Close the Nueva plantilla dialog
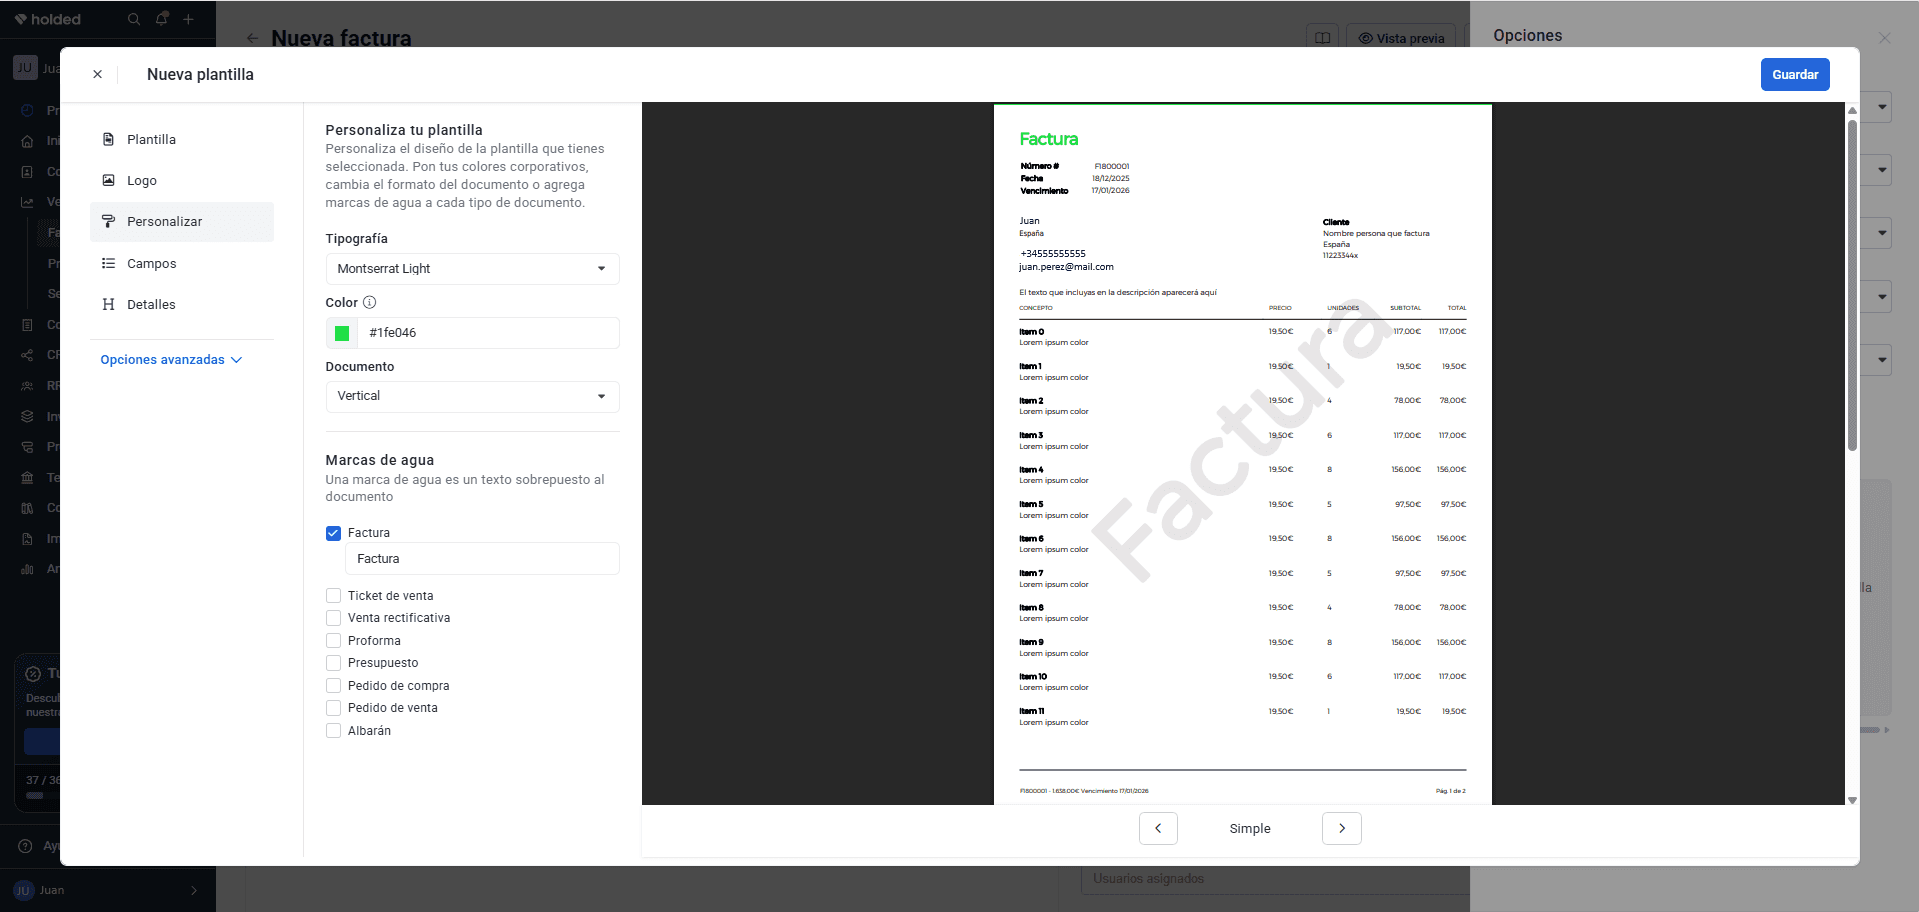 pos(97,74)
